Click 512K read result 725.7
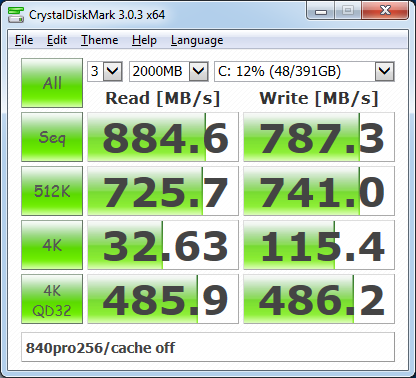416x378 pixels. [x=163, y=191]
